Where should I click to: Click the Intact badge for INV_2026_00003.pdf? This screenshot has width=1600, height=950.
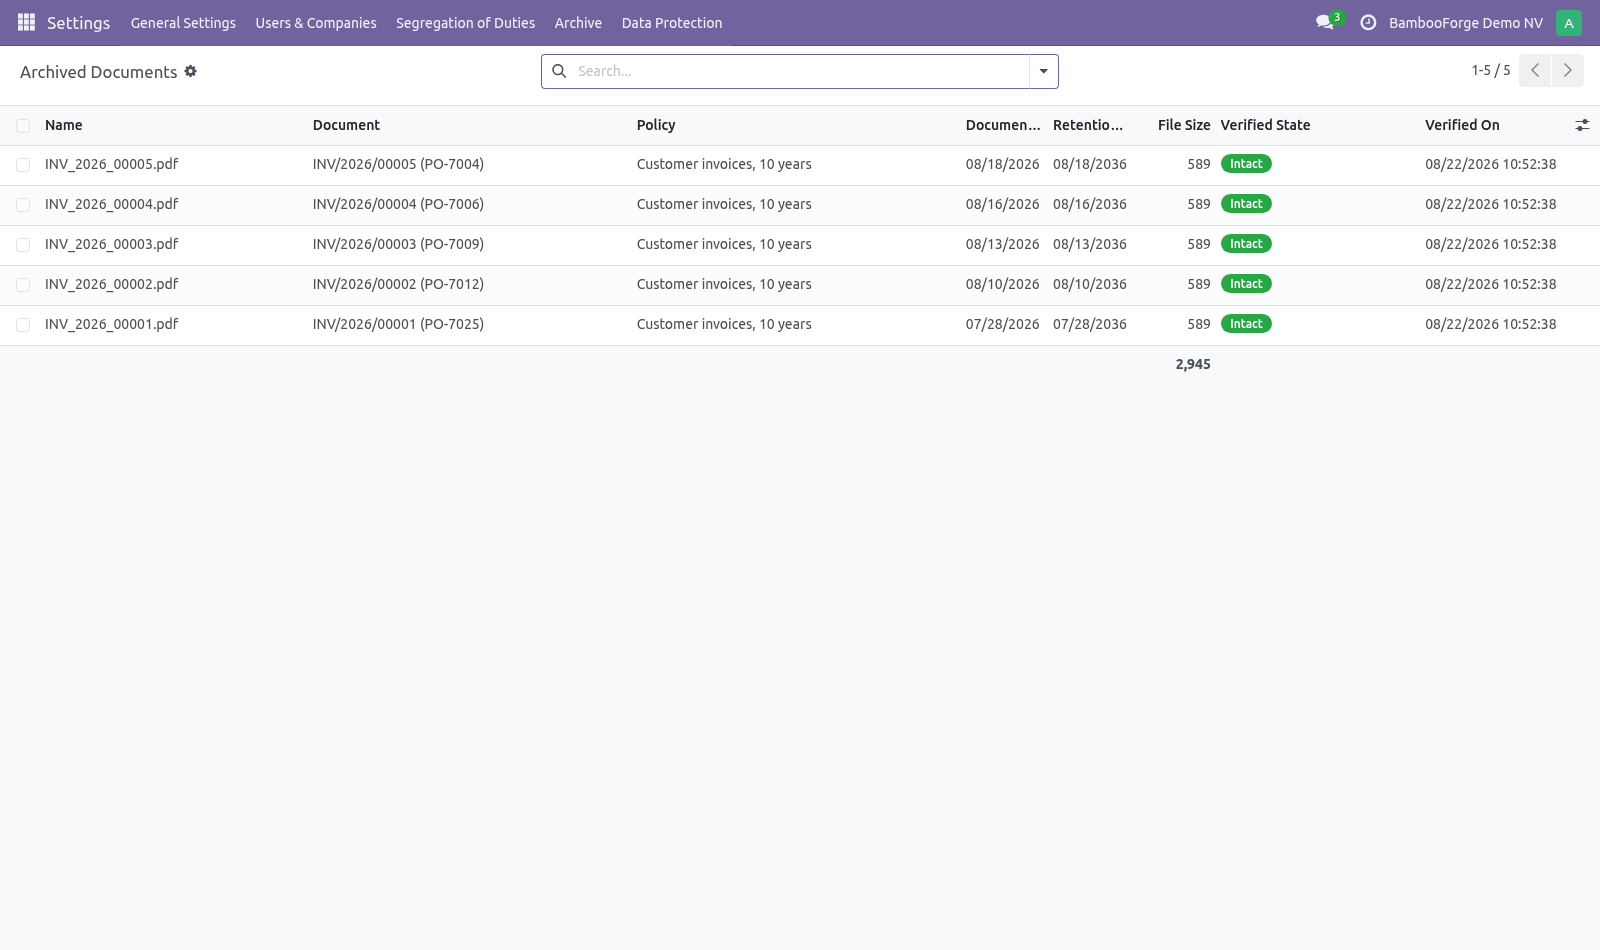pos(1246,244)
